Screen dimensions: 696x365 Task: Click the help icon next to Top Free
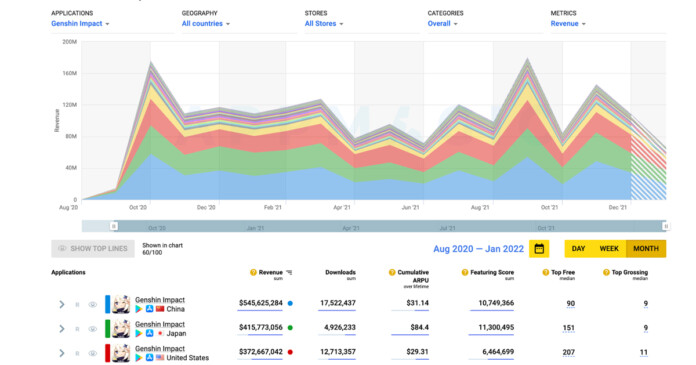point(546,272)
